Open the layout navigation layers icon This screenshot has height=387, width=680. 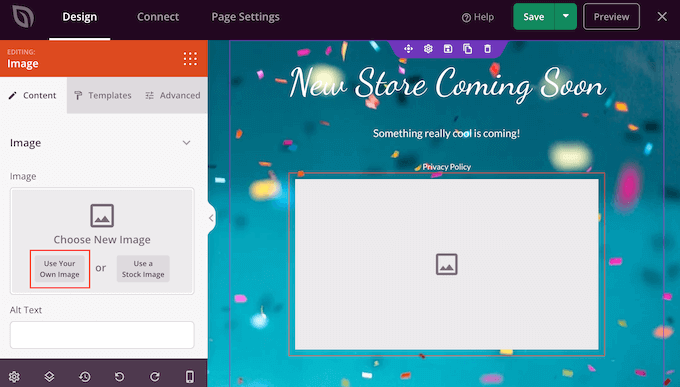click(x=49, y=377)
